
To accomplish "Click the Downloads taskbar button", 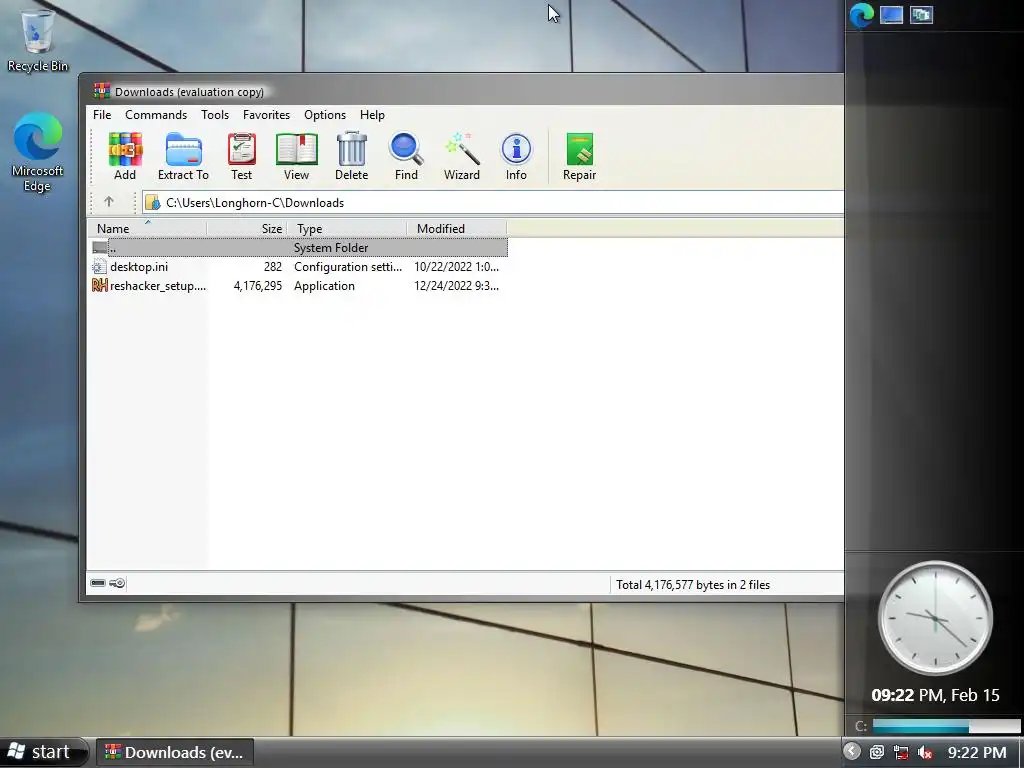I will tap(175, 752).
